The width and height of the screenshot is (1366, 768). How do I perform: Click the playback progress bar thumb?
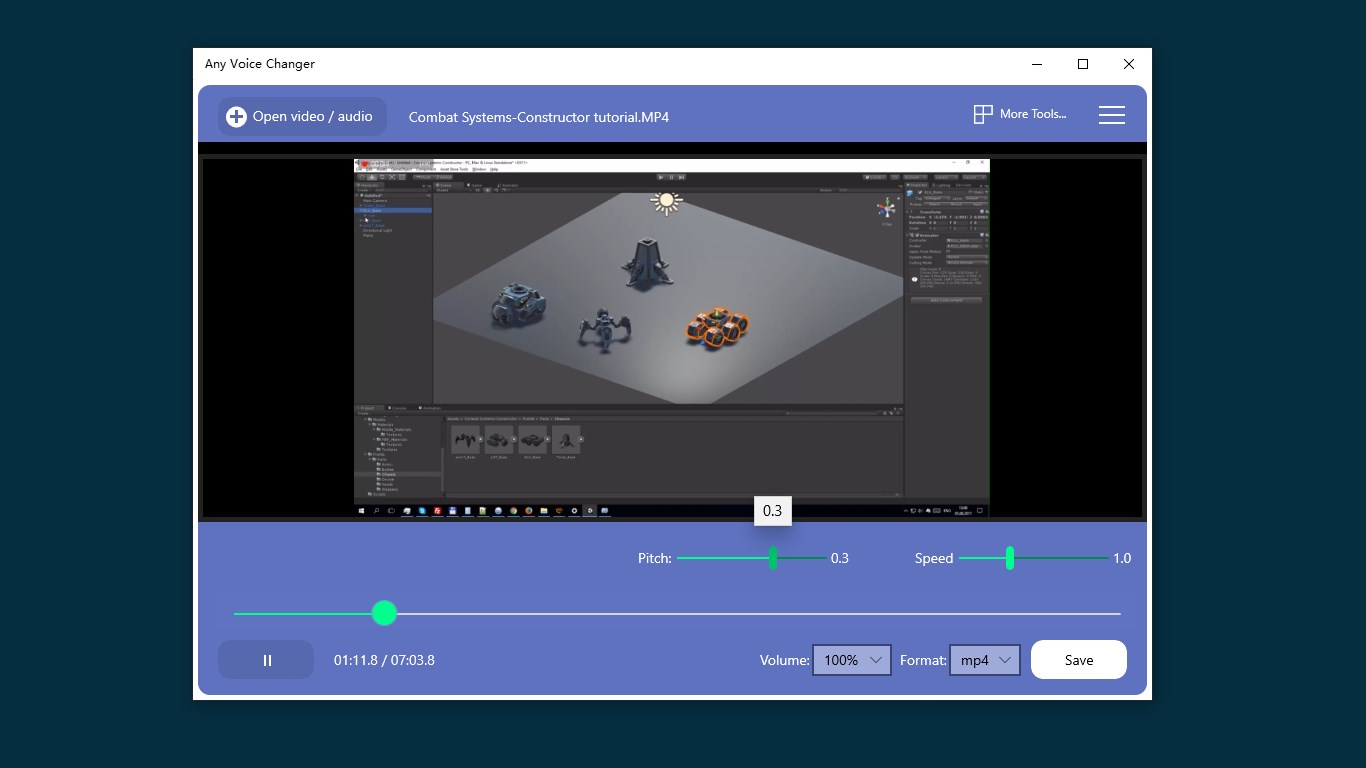pos(385,612)
